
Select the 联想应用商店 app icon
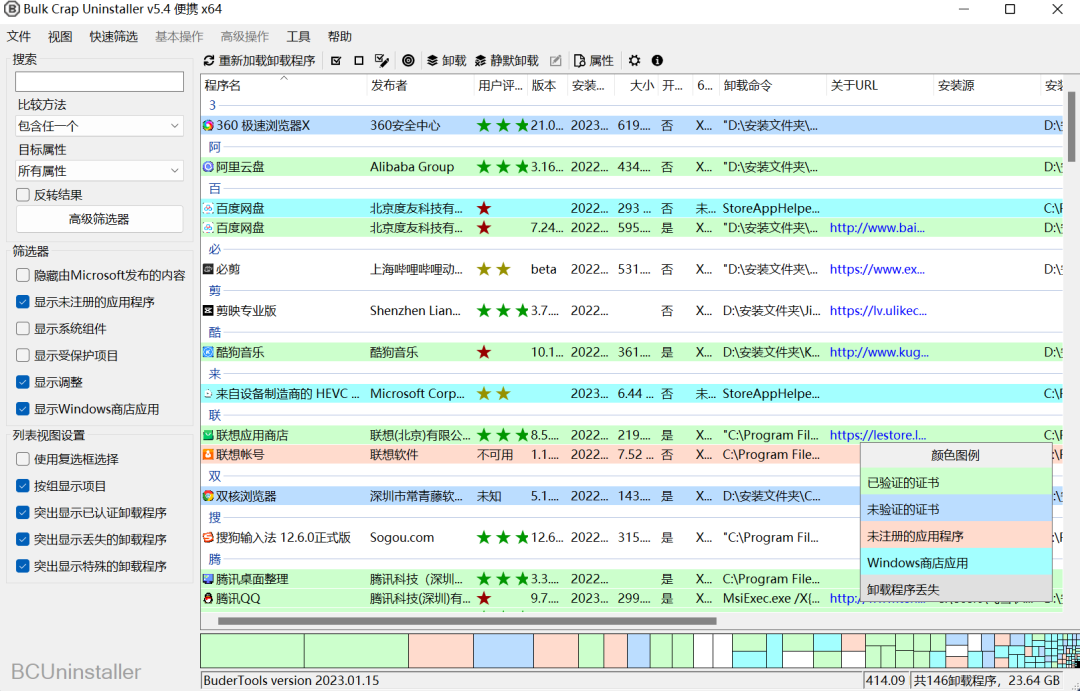coord(208,435)
